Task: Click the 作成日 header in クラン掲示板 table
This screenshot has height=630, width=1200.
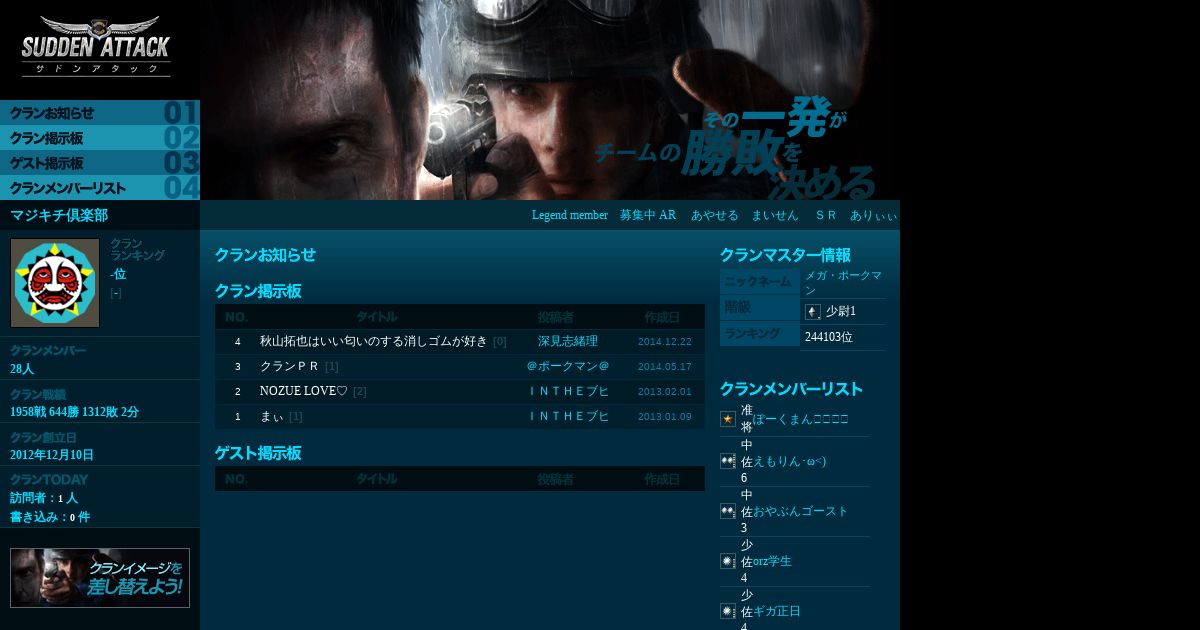Action: click(662, 317)
